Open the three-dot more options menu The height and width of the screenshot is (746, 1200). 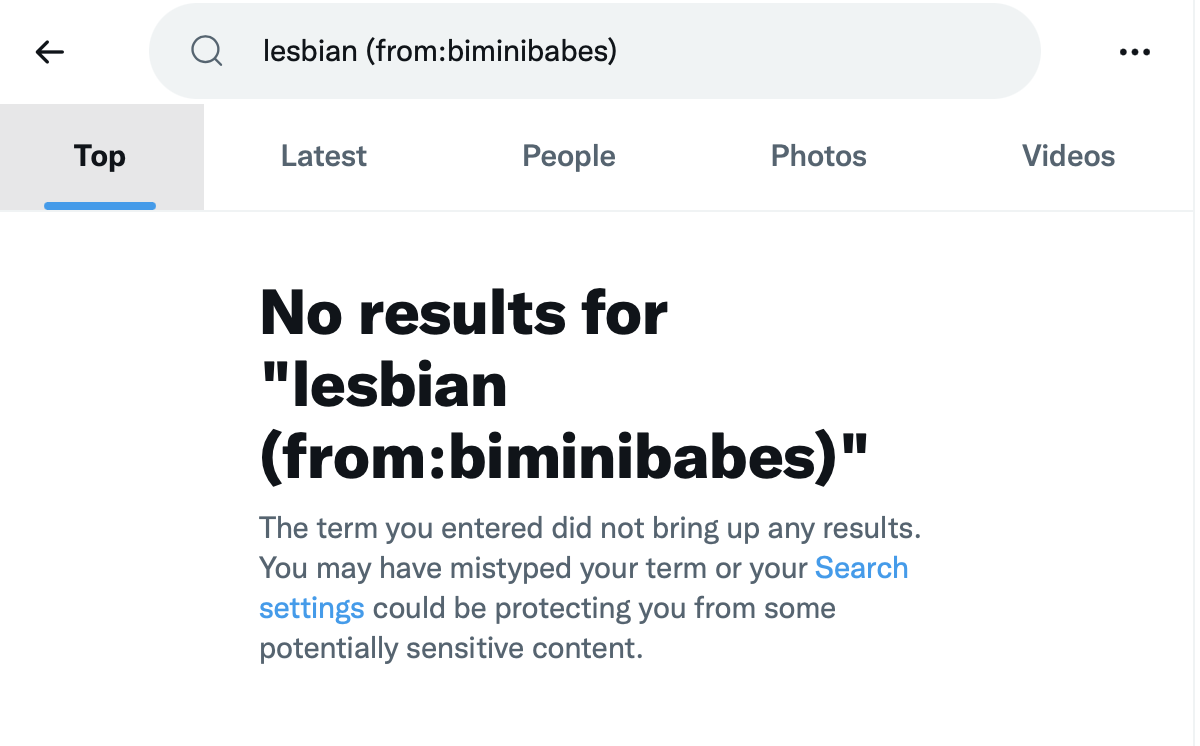(1134, 52)
